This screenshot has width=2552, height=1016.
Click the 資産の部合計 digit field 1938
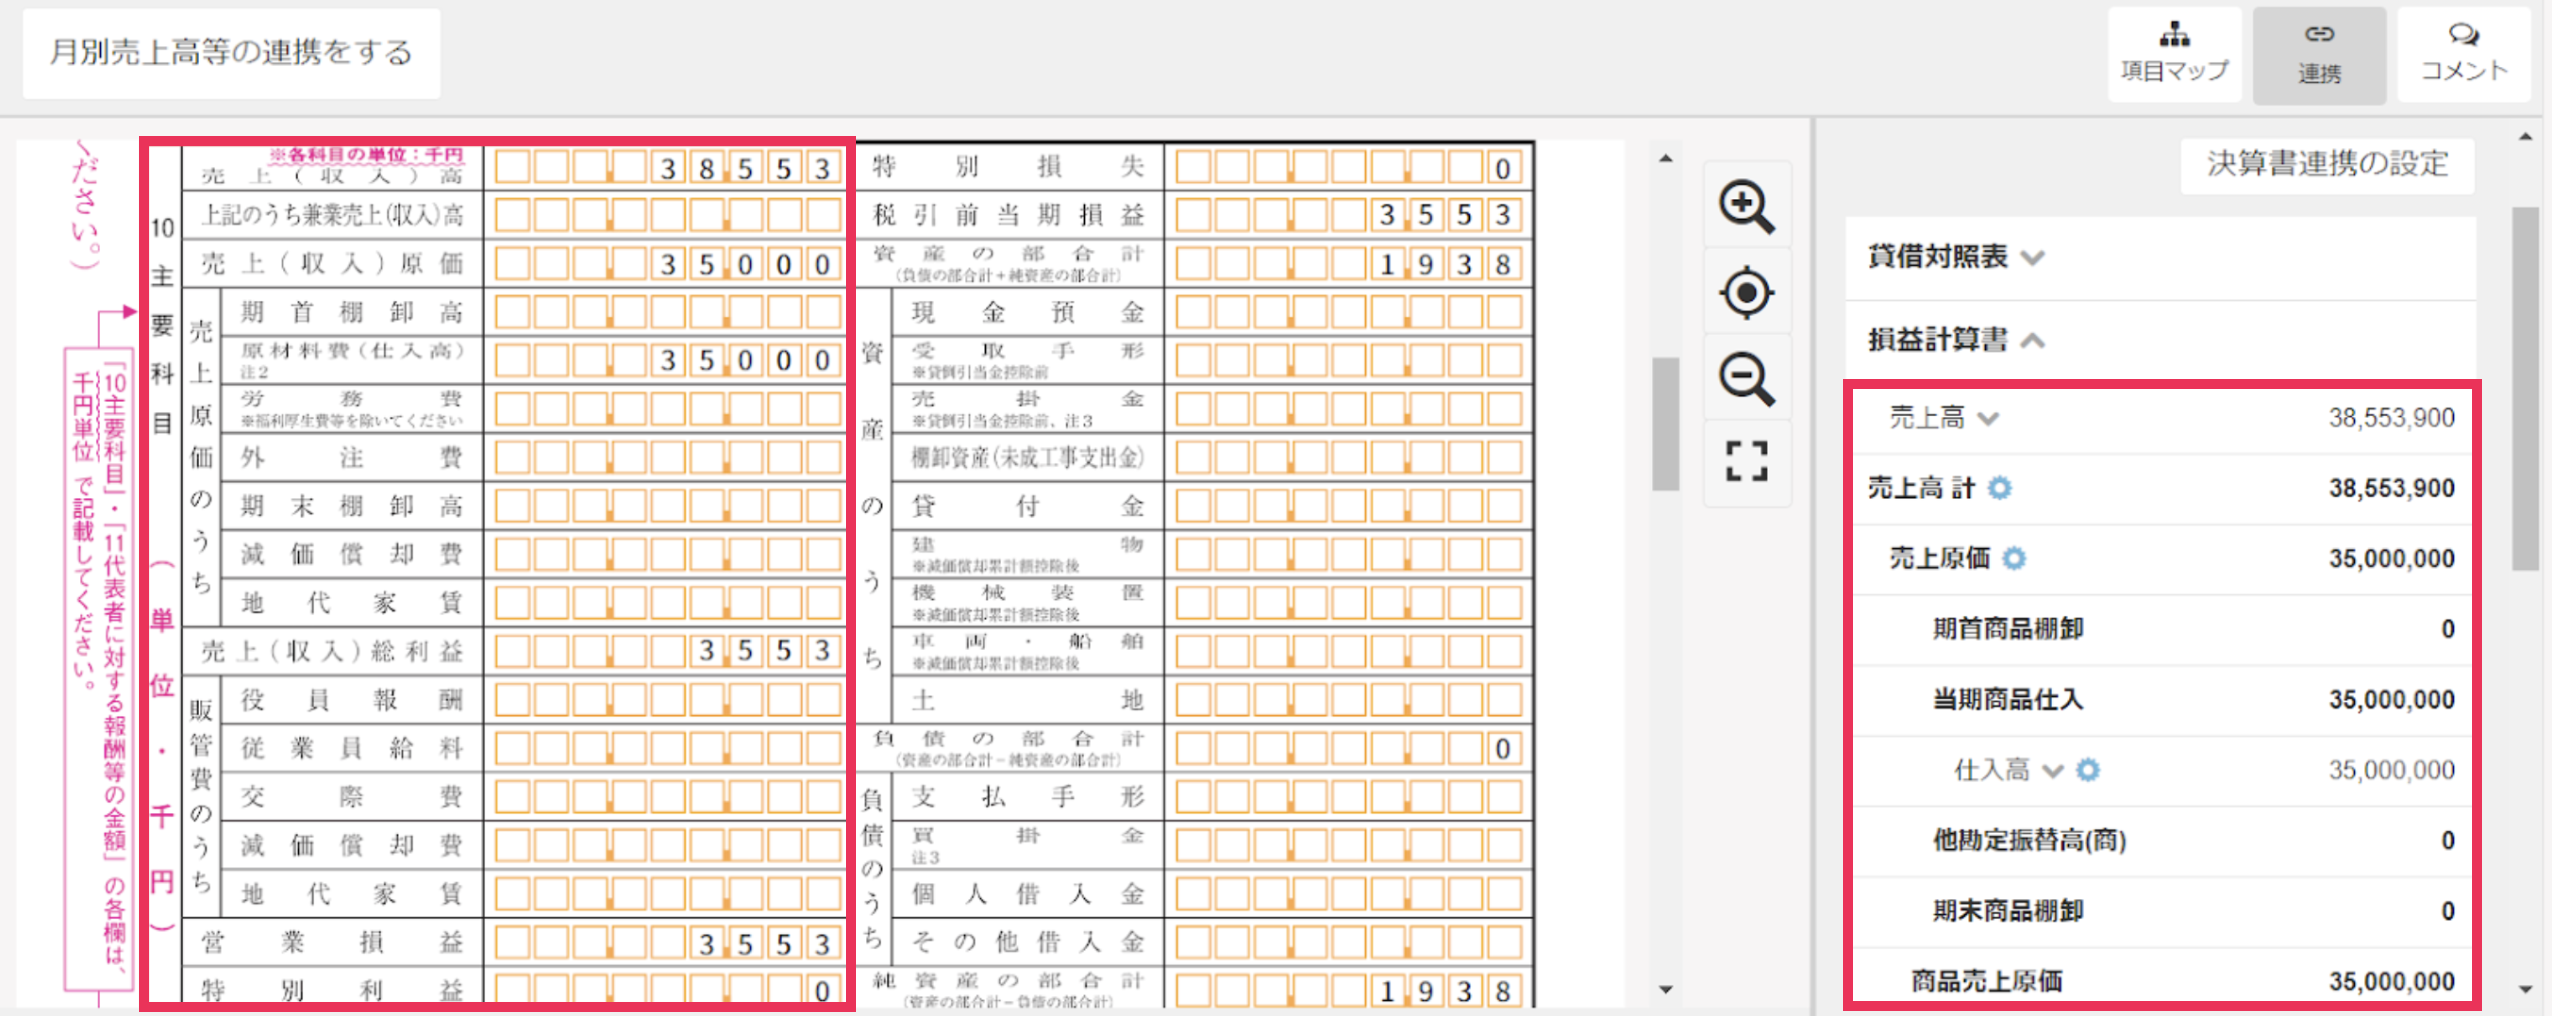[1349, 264]
